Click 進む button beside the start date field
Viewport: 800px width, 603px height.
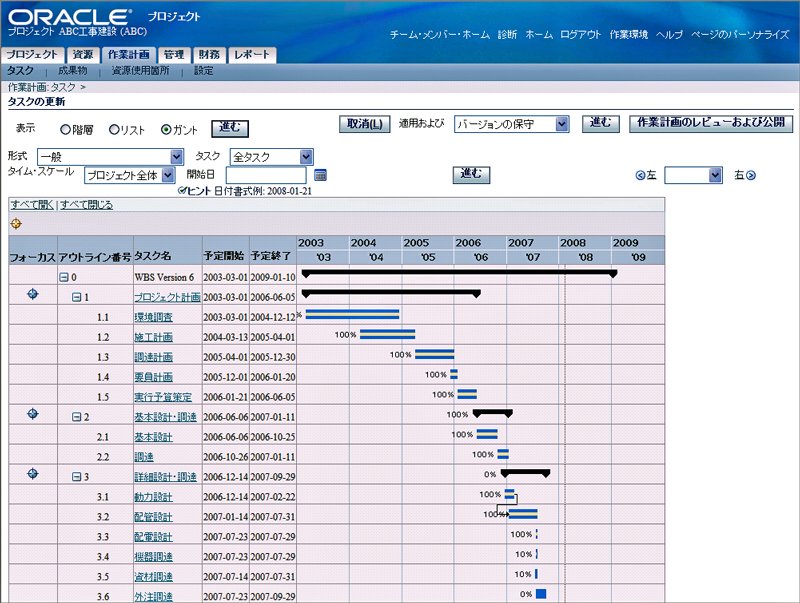[x=471, y=174]
